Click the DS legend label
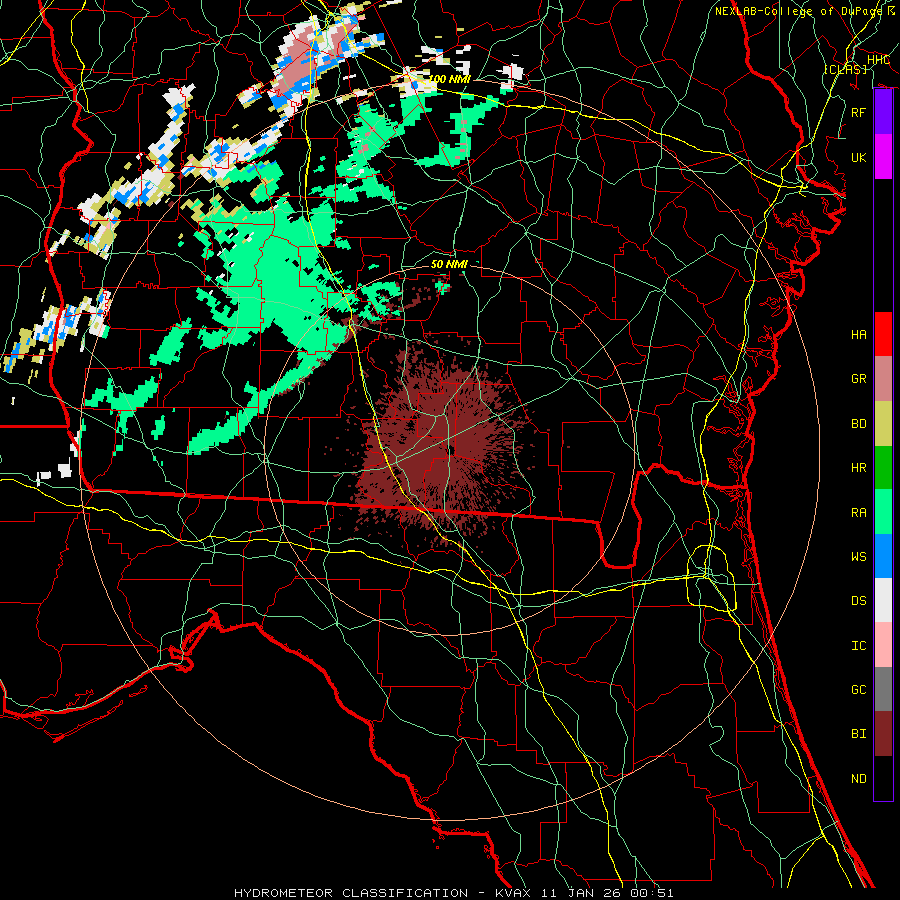Screen dimensions: 900x900 click(858, 601)
